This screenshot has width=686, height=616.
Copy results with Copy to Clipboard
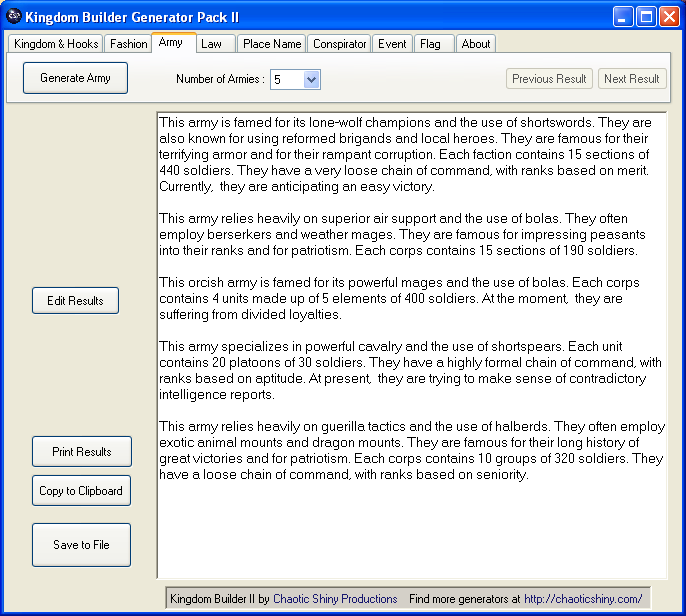click(x=81, y=490)
